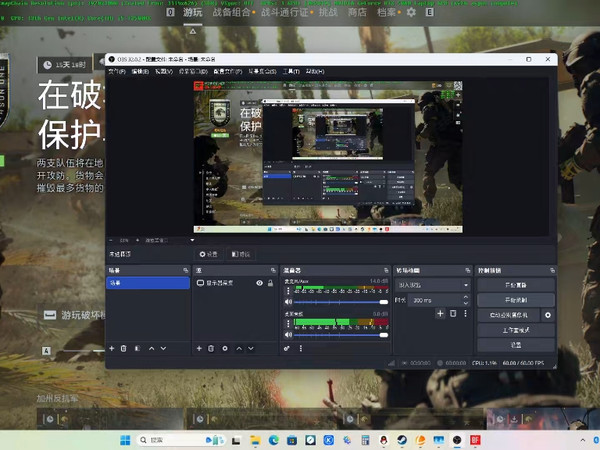600x450 pixels.
Task: Pop out the Controls dock panel
Action: point(552,271)
